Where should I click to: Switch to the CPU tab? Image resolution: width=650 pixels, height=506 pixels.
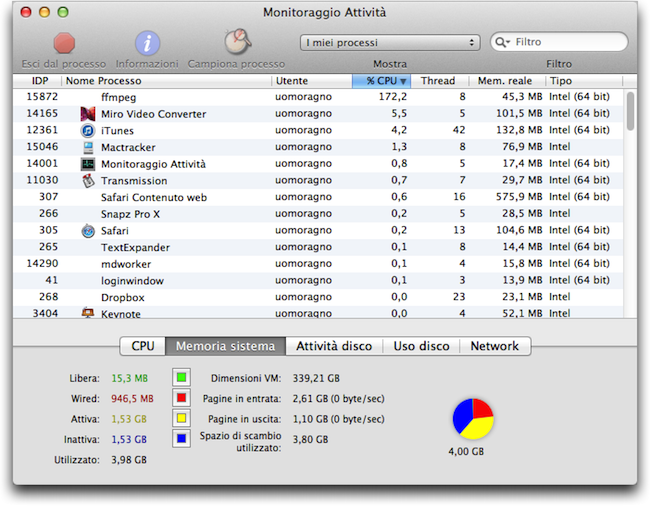(x=143, y=346)
